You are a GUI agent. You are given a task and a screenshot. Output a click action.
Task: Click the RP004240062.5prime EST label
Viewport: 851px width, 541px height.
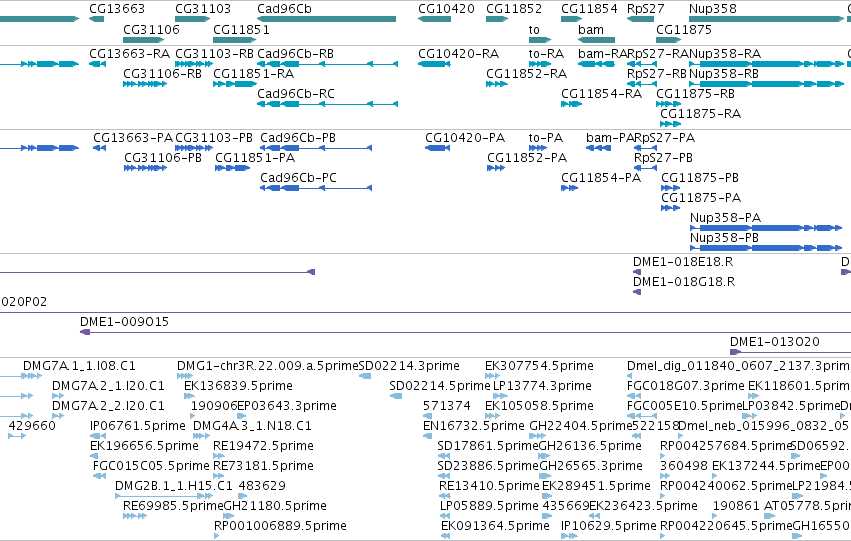(x=726, y=486)
